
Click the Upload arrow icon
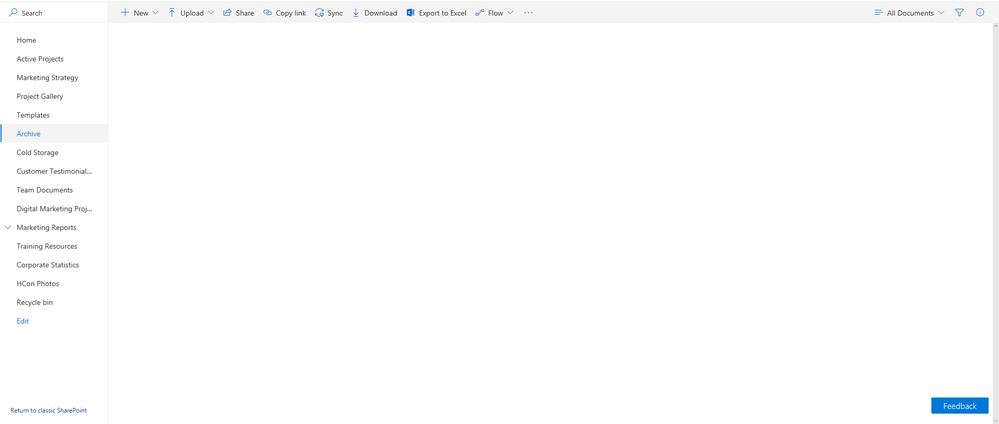pos(172,13)
